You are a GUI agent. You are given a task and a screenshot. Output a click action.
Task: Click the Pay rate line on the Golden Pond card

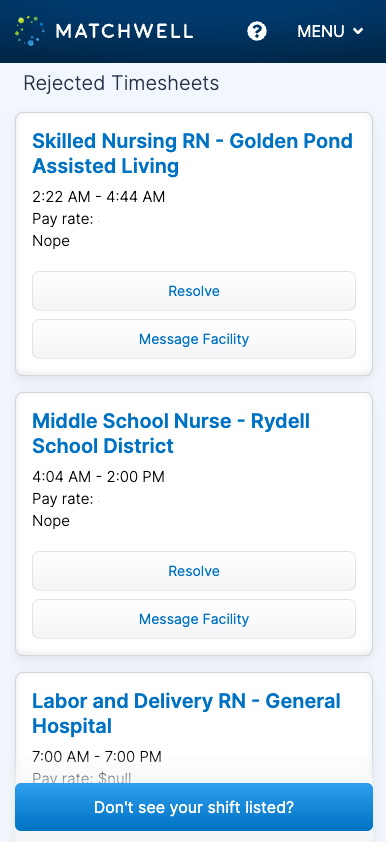point(65,219)
